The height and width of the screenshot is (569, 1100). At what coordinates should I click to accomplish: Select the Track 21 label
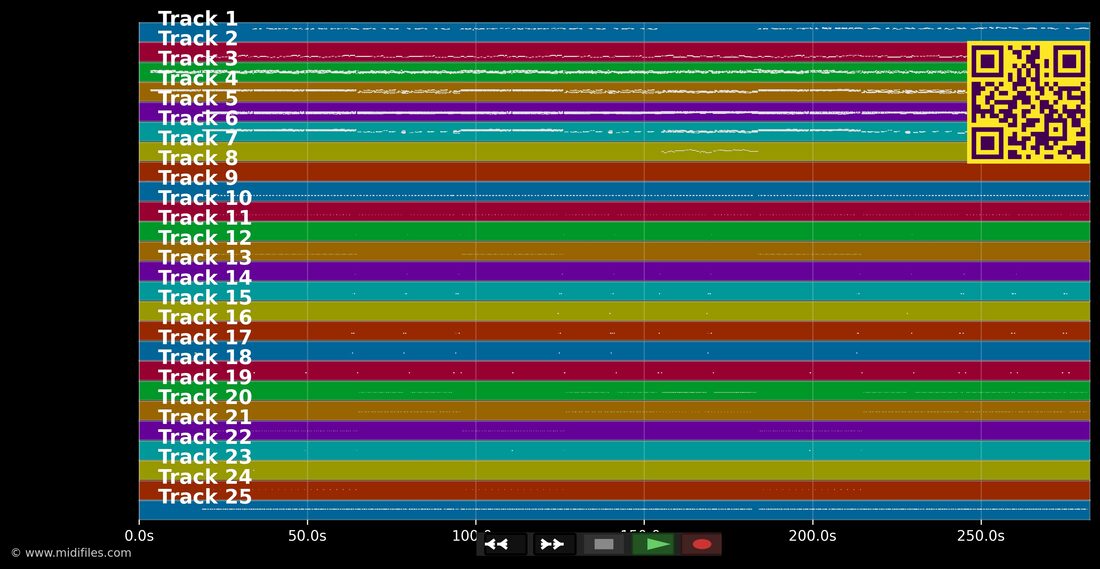(x=205, y=417)
